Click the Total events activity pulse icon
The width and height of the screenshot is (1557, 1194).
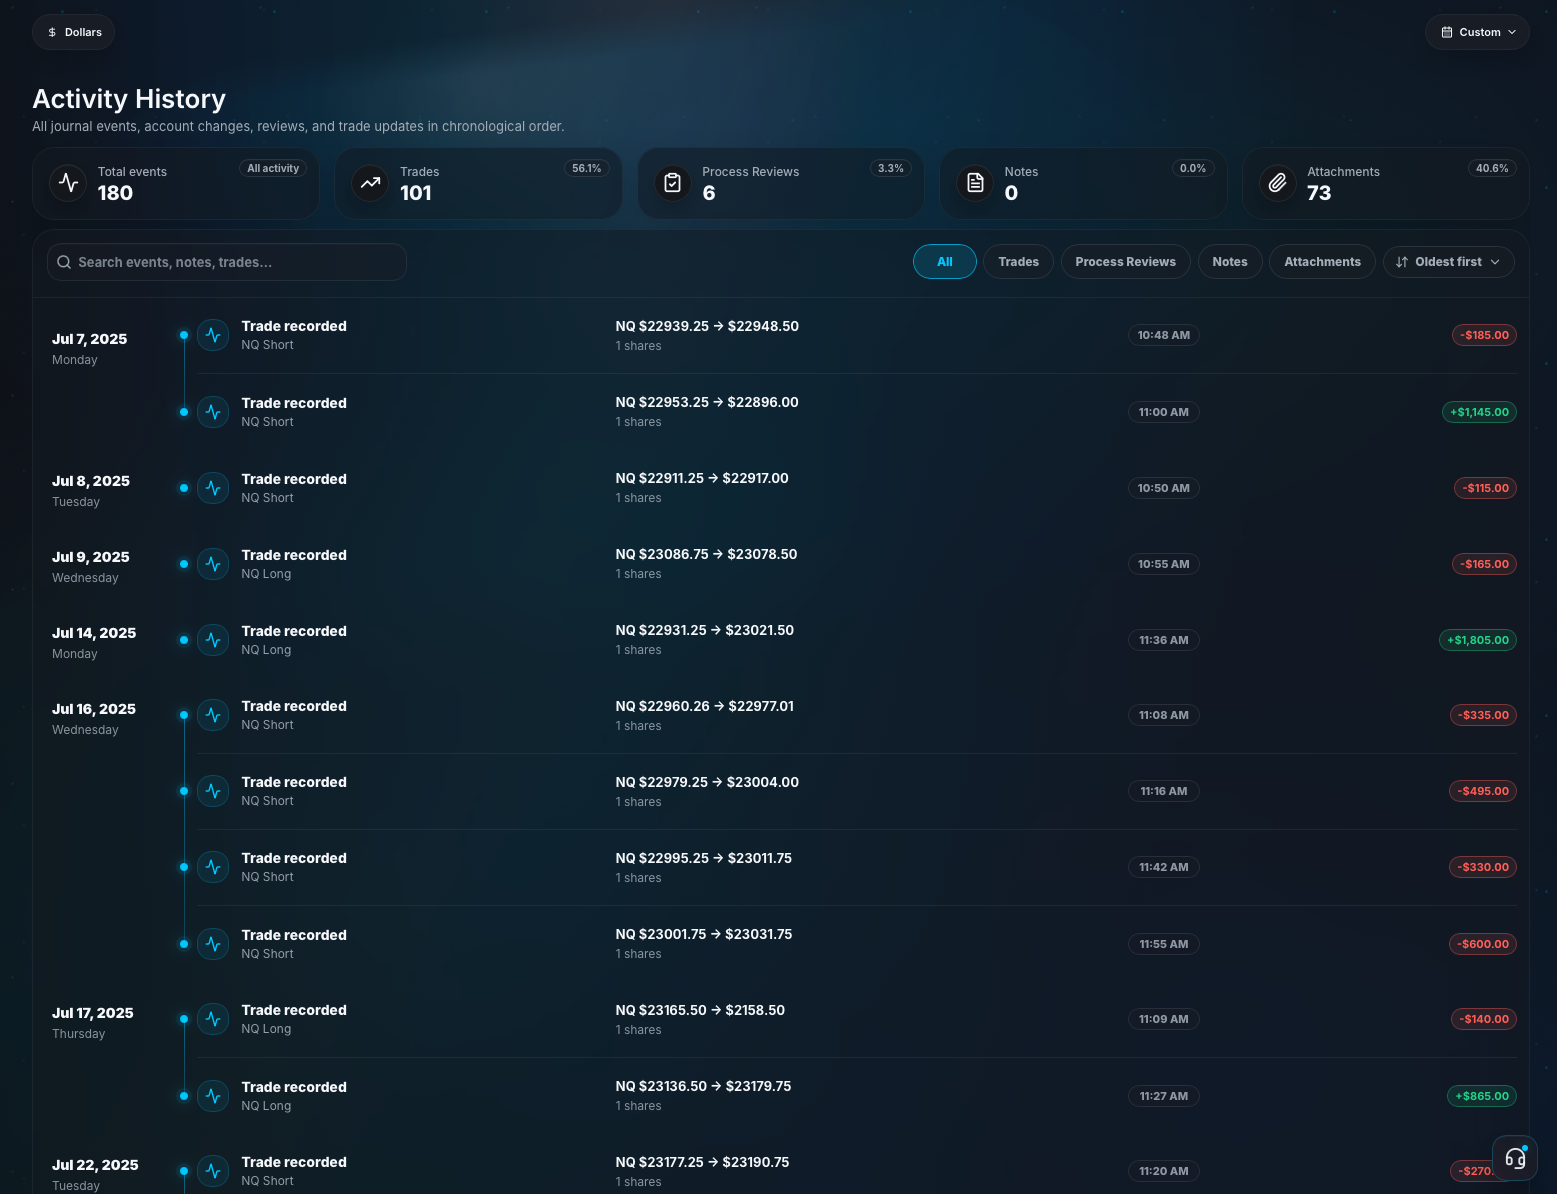68,182
